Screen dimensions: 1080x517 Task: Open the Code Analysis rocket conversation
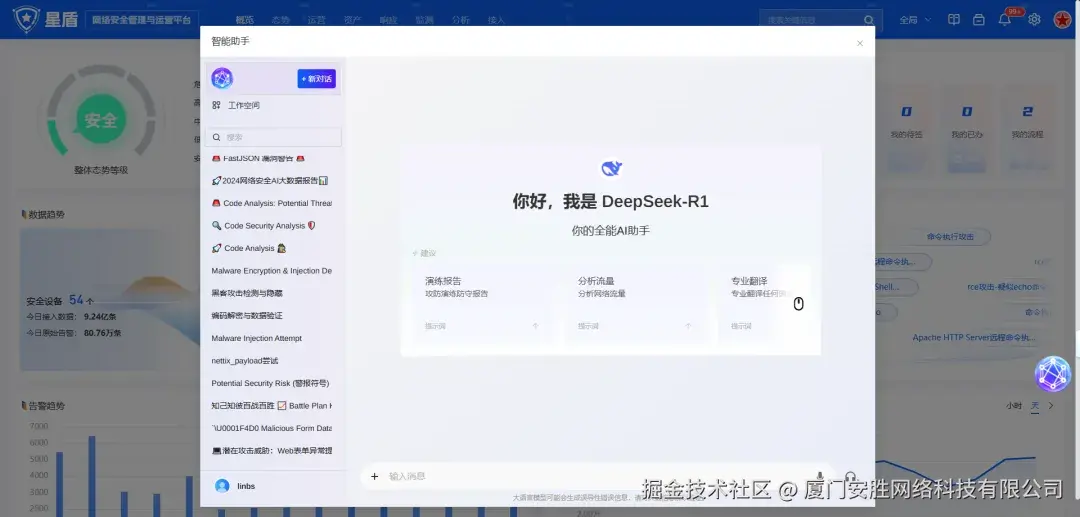click(249, 248)
